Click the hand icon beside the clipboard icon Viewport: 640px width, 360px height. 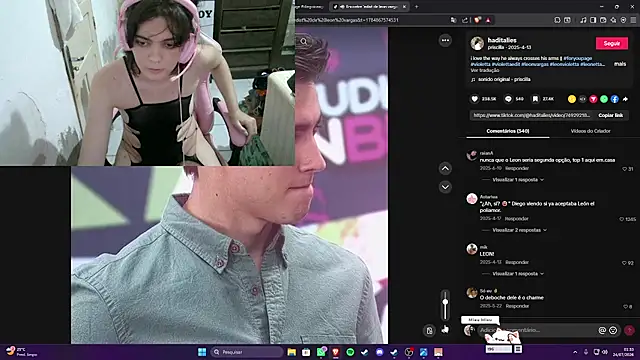(445, 329)
